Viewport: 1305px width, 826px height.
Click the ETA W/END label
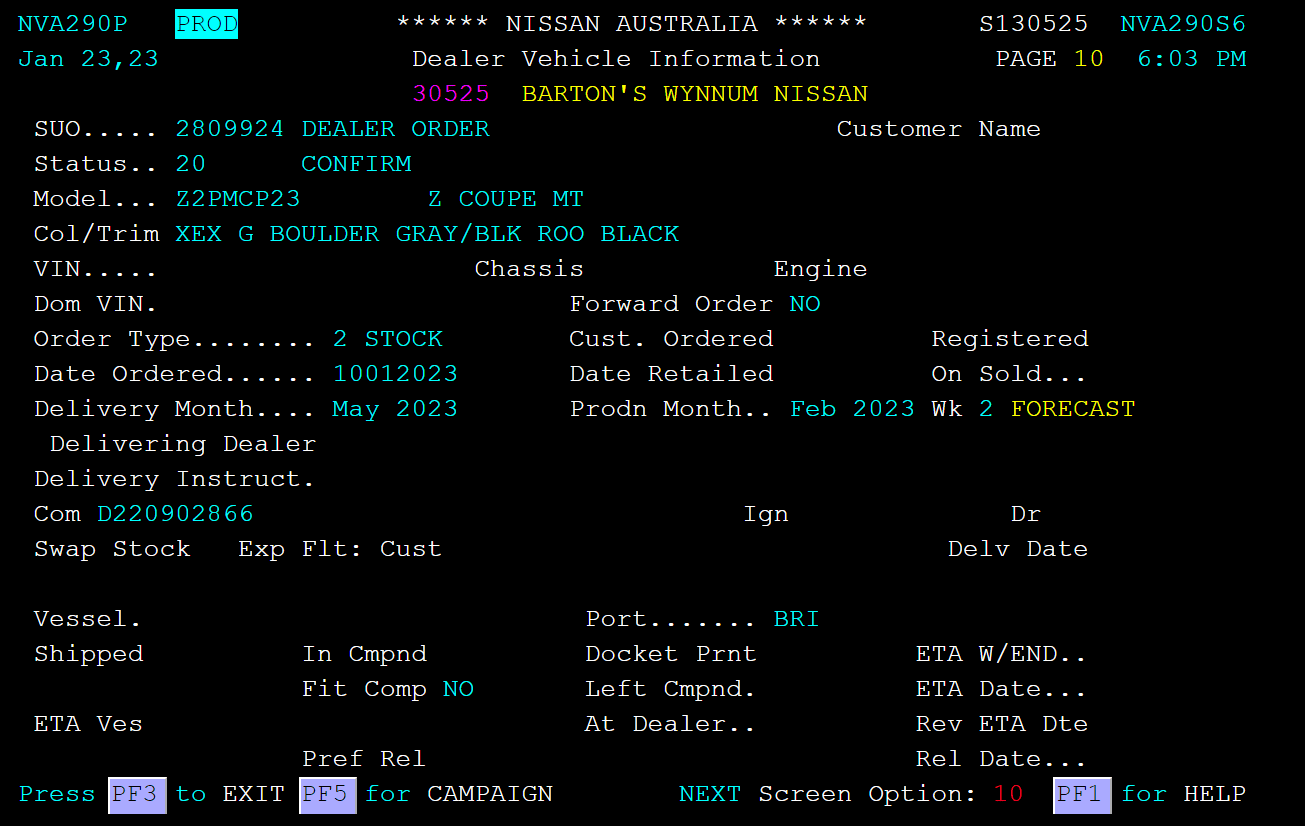point(1001,654)
